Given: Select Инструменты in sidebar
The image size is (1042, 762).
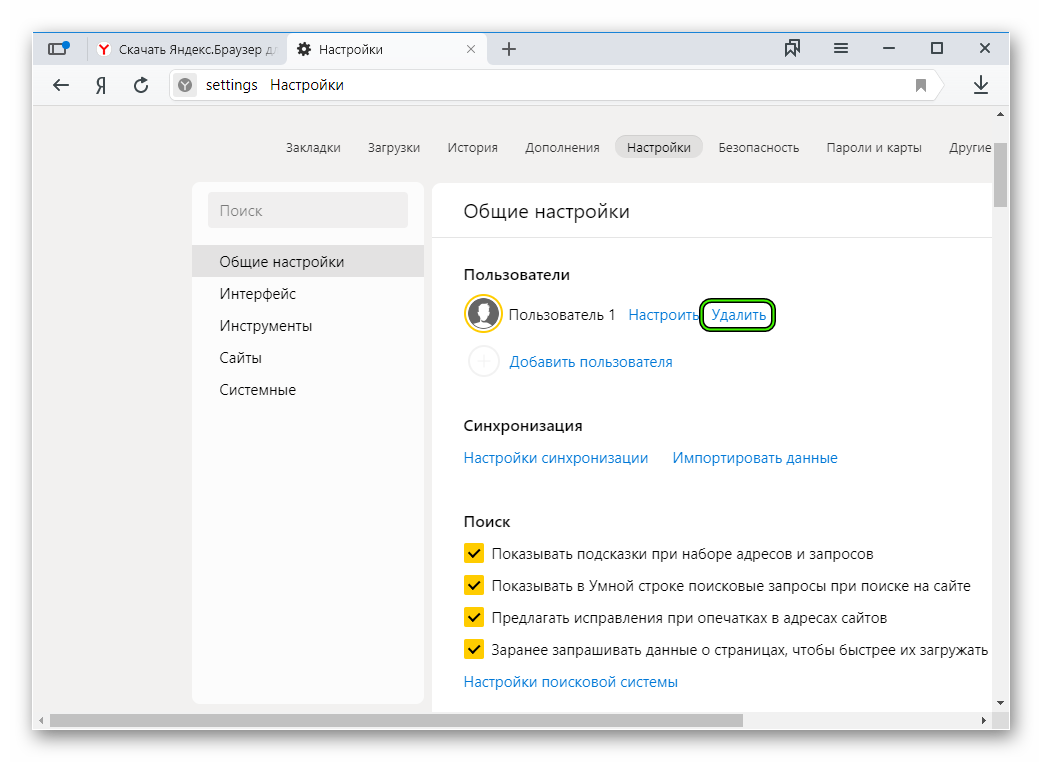Looking at the screenshot, I should (x=308, y=326).
